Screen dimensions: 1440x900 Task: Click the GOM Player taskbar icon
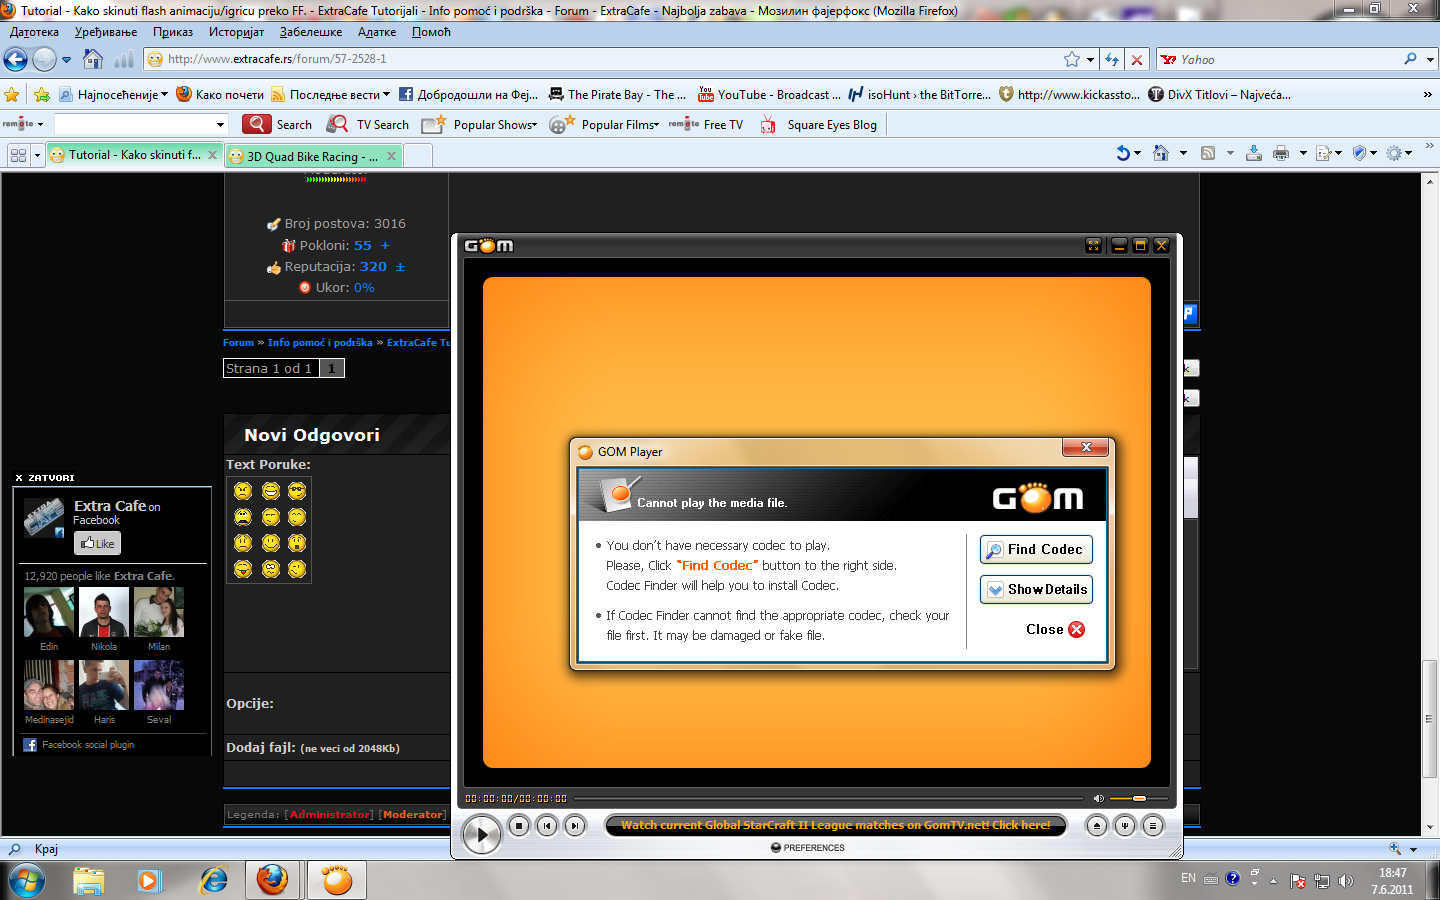tap(337, 880)
